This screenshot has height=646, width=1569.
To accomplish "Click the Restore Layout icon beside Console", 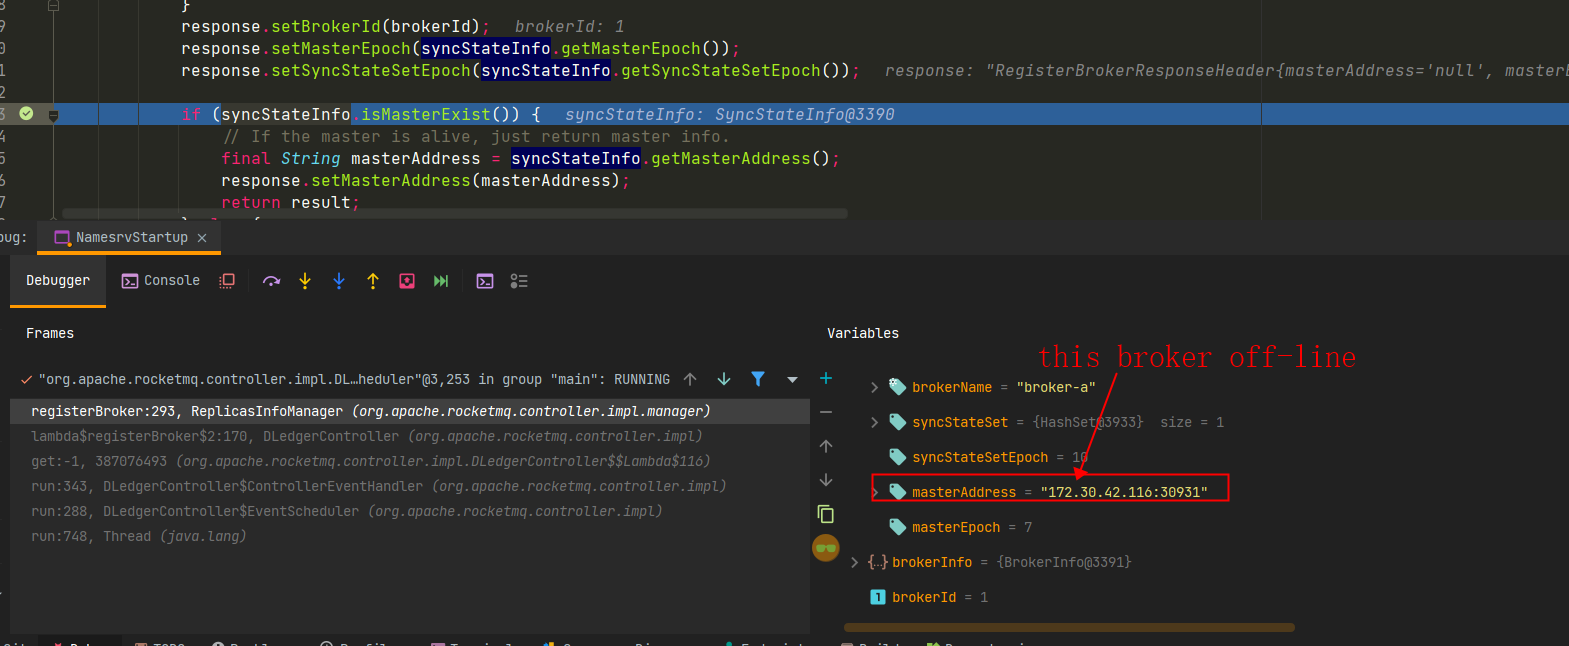I will pos(227,281).
